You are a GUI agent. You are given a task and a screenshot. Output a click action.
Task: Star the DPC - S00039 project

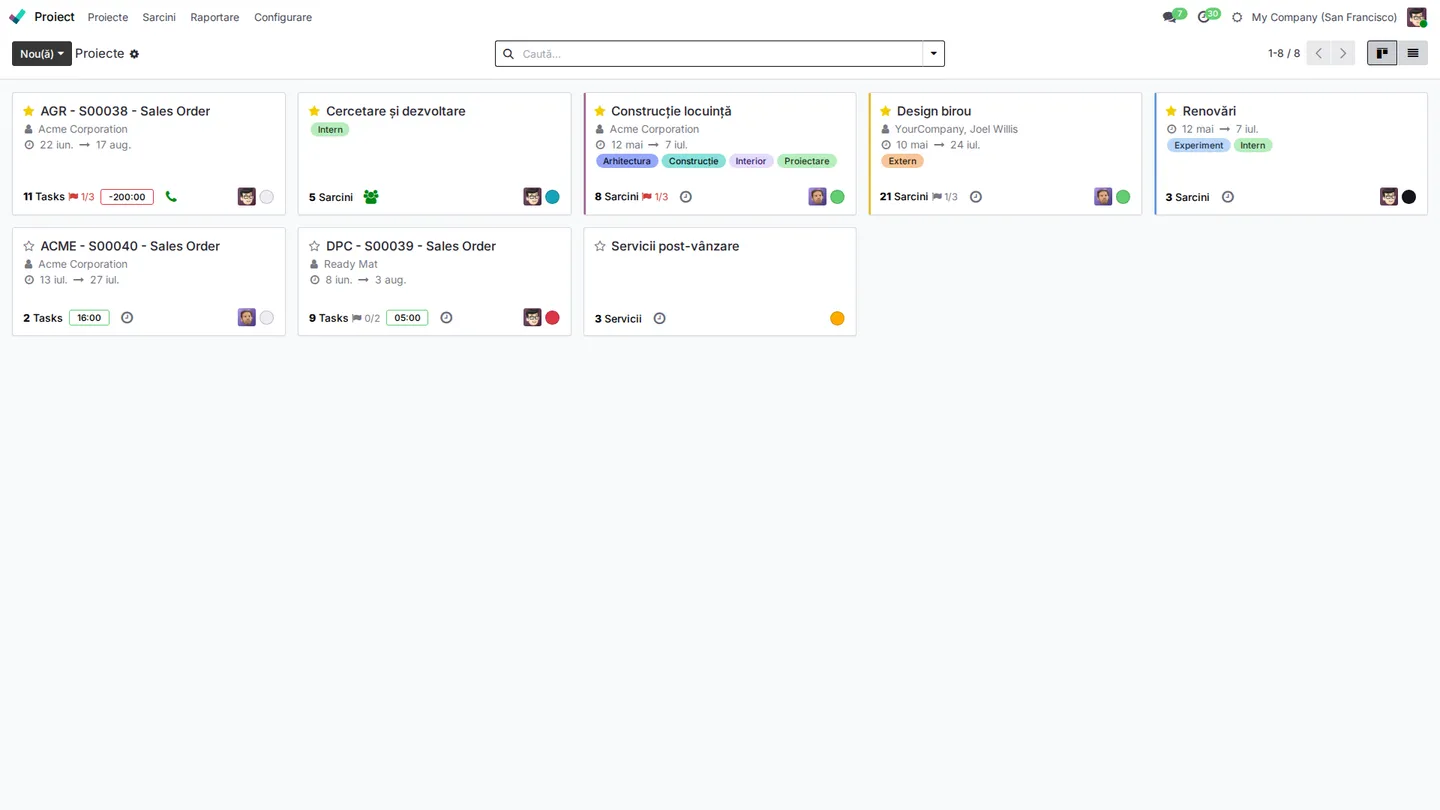(x=314, y=246)
